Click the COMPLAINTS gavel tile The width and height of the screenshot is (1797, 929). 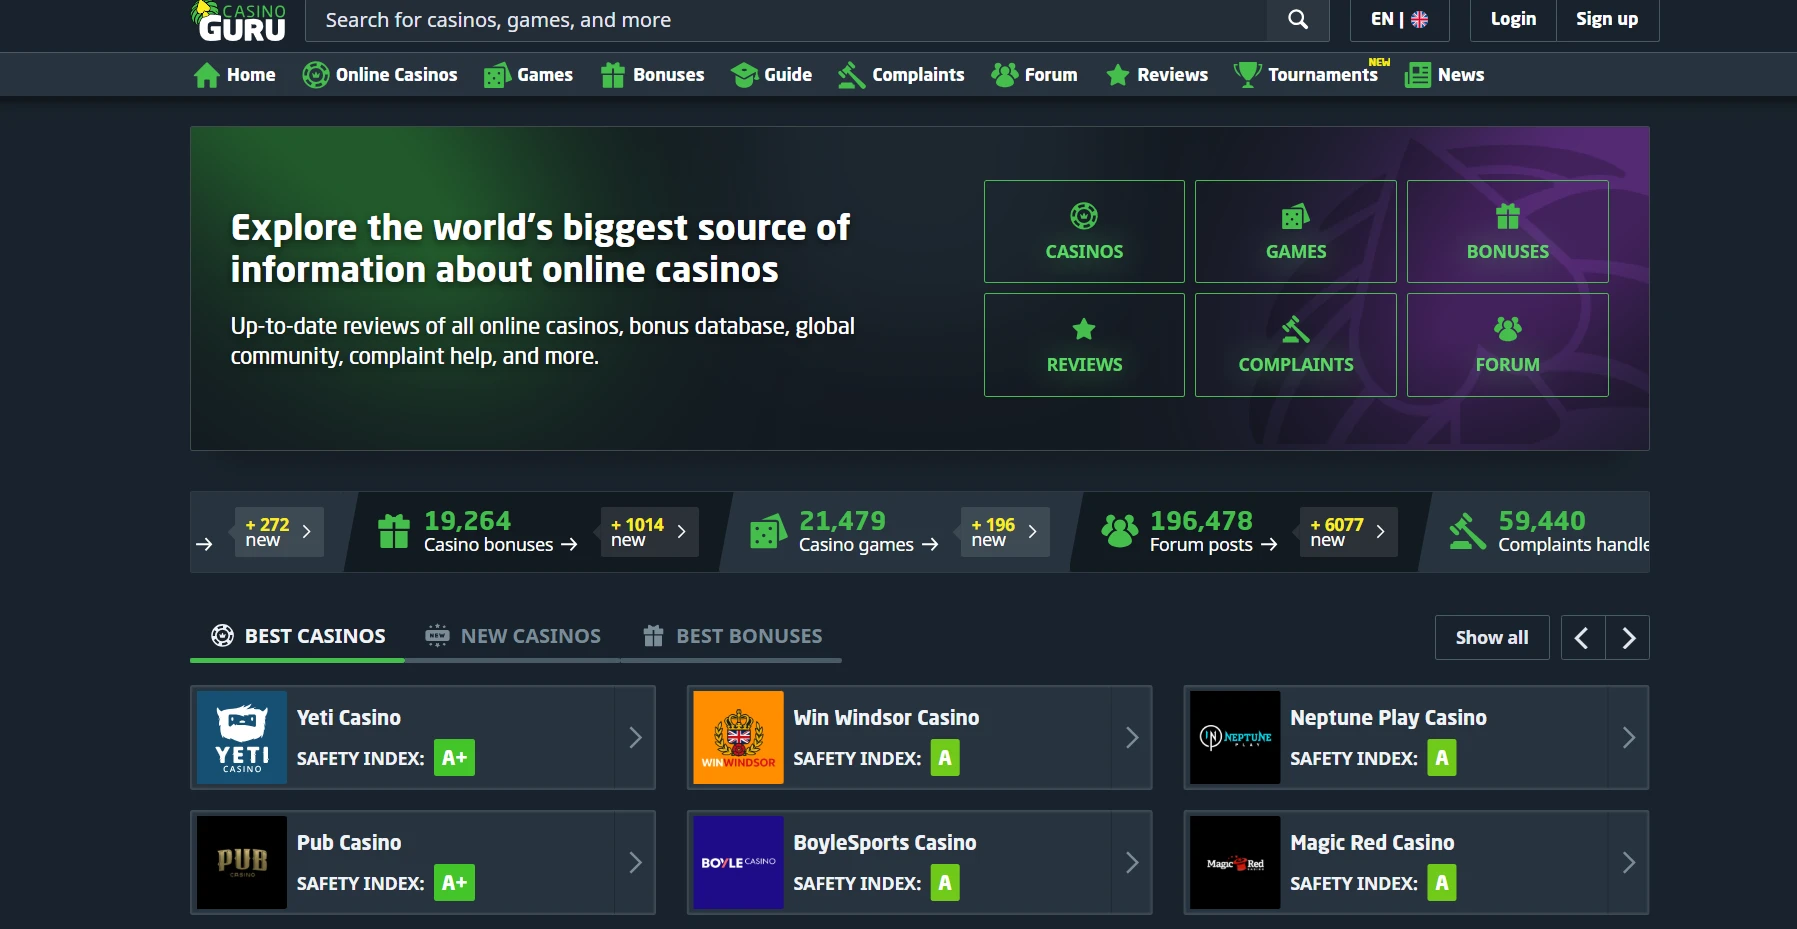[1295, 345]
